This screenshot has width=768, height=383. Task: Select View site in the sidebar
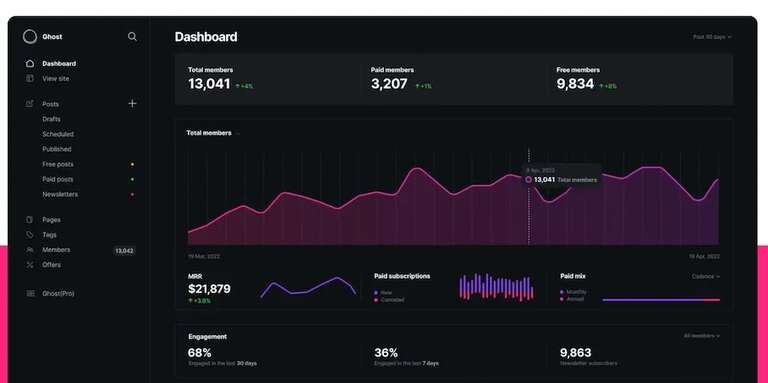(55, 78)
